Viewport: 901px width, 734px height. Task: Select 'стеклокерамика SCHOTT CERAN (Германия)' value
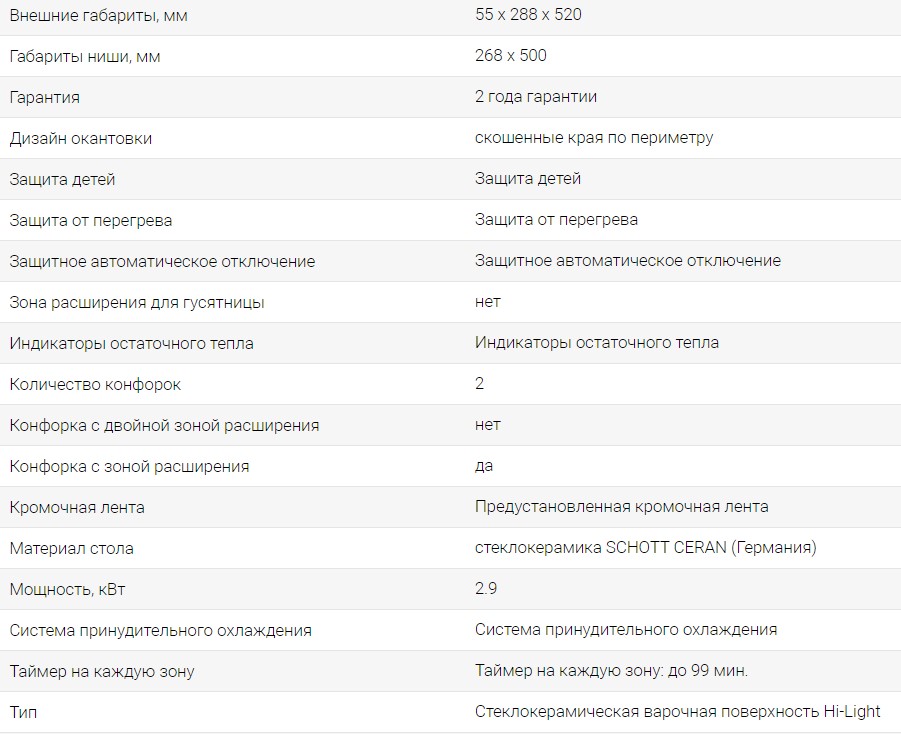tap(646, 548)
